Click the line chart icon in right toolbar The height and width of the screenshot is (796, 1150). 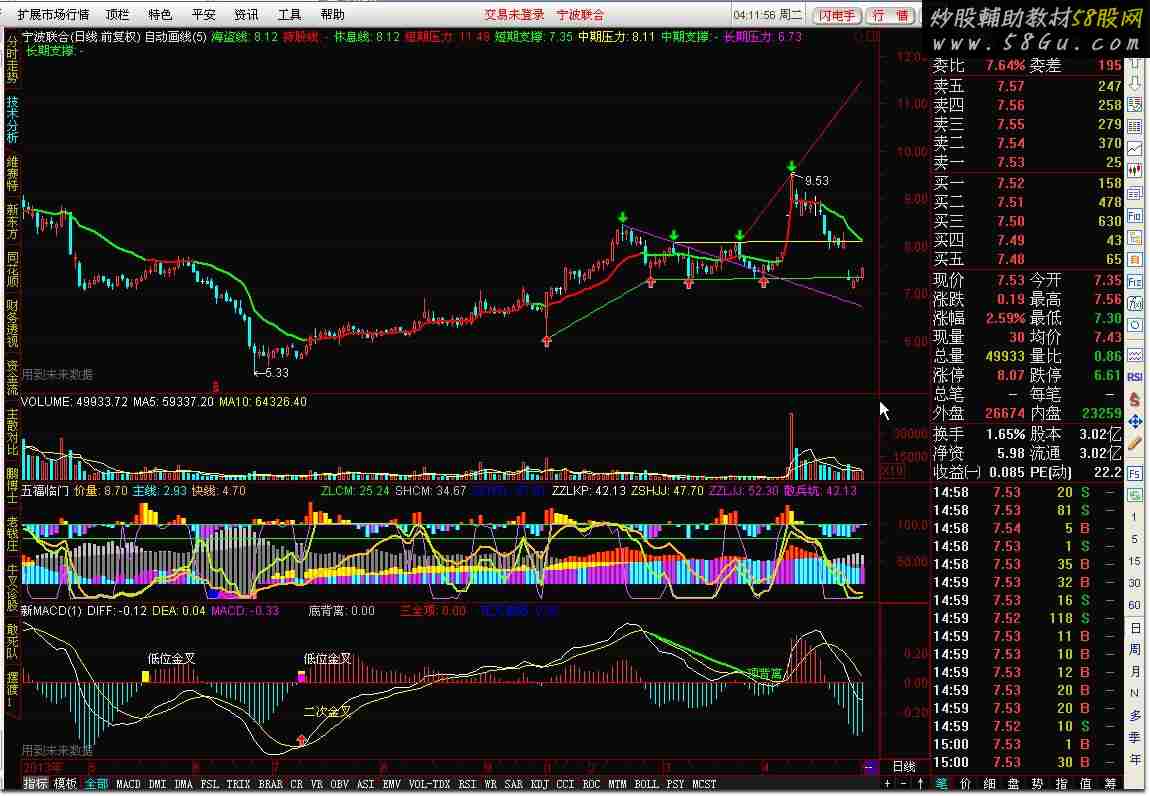pyautogui.click(x=1135, y=149)
